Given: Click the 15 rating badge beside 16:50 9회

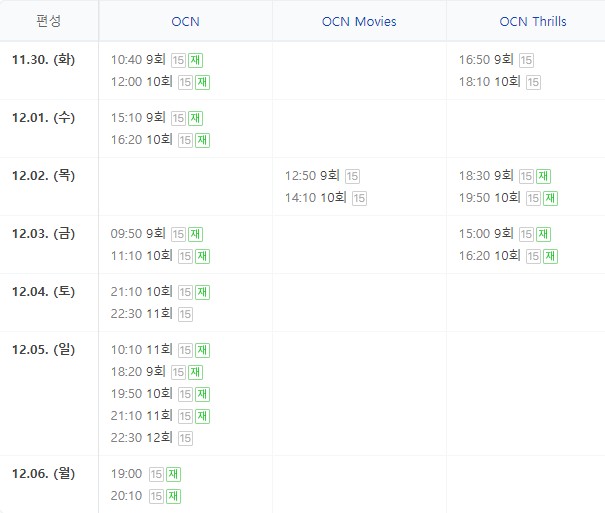Looking at the screenshot, I should click(x=526, y=60).
